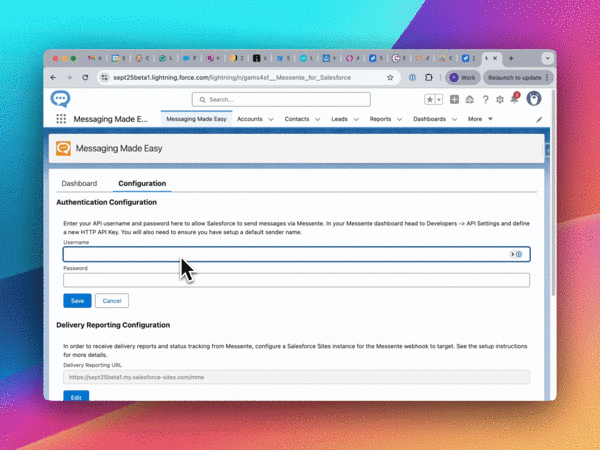
Task: Expand the Accounts tab dropdown chevron
Action: click(x=272, y=119)
